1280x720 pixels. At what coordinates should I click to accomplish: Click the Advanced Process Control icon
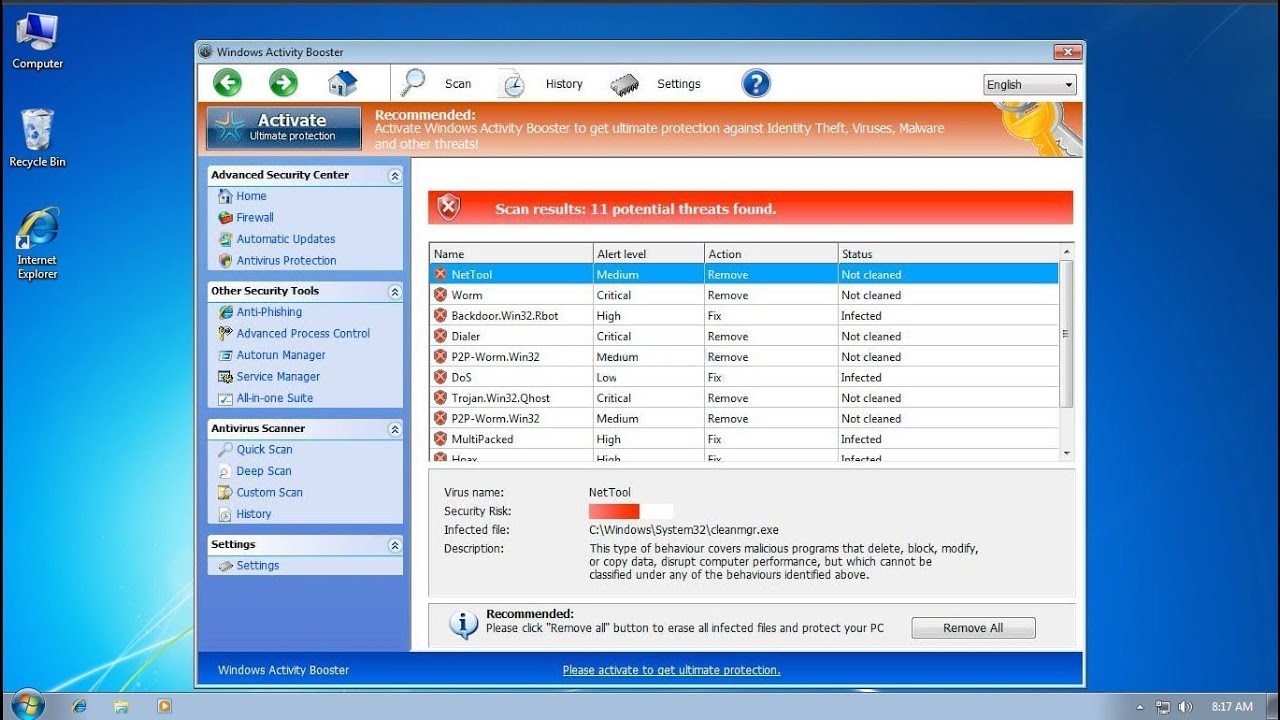[x=225, y=334]
